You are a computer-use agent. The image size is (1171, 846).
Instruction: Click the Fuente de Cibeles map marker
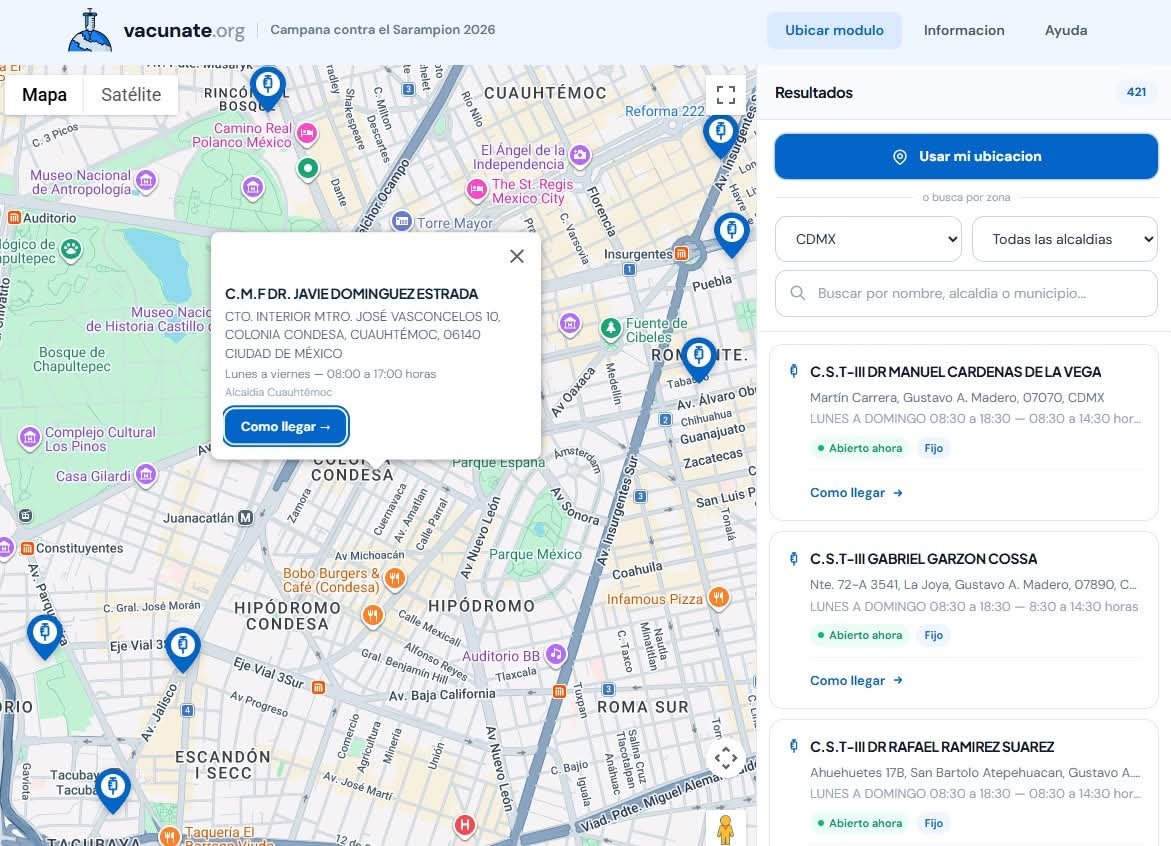tap(610, 327)
